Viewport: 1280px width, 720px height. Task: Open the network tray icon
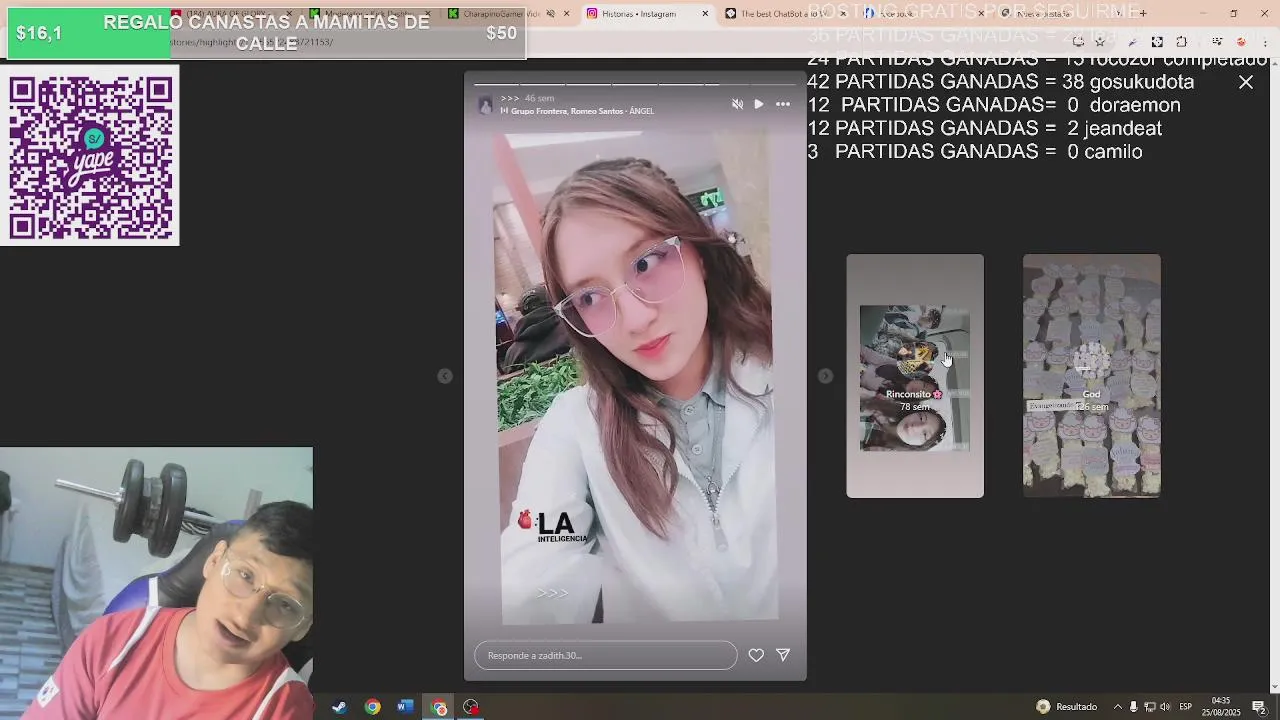coord(1150,707)
